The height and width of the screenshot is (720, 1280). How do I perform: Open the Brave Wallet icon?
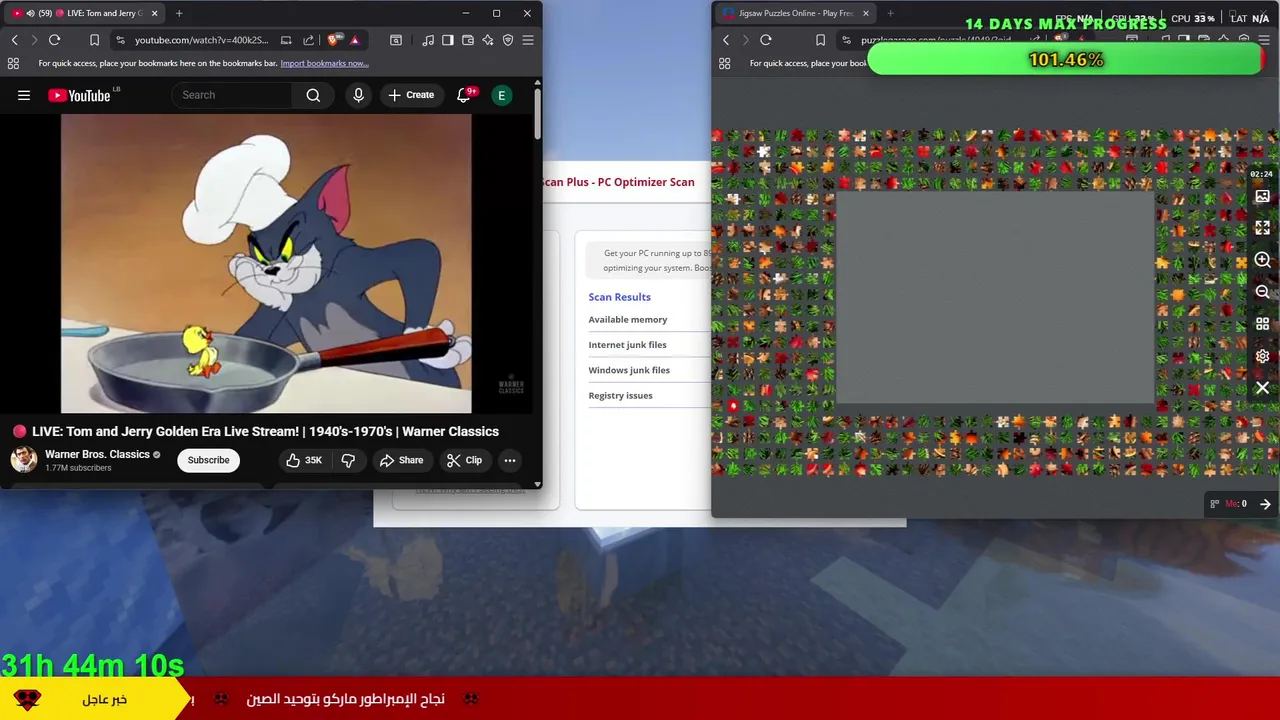(x=468, y=40)
